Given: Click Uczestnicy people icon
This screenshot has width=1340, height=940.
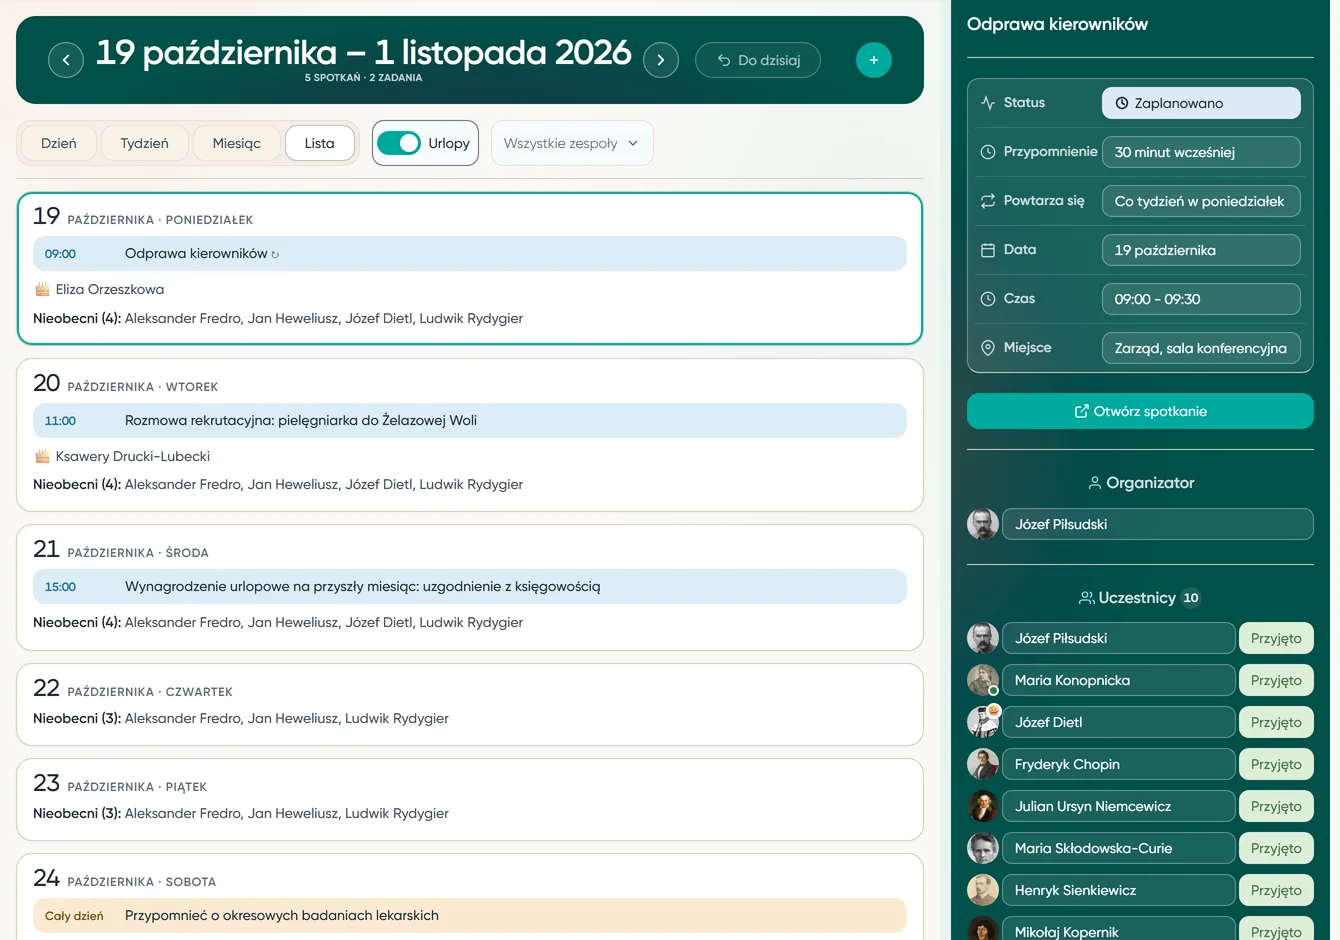Looking at the screenshot, I should 1086,598.
